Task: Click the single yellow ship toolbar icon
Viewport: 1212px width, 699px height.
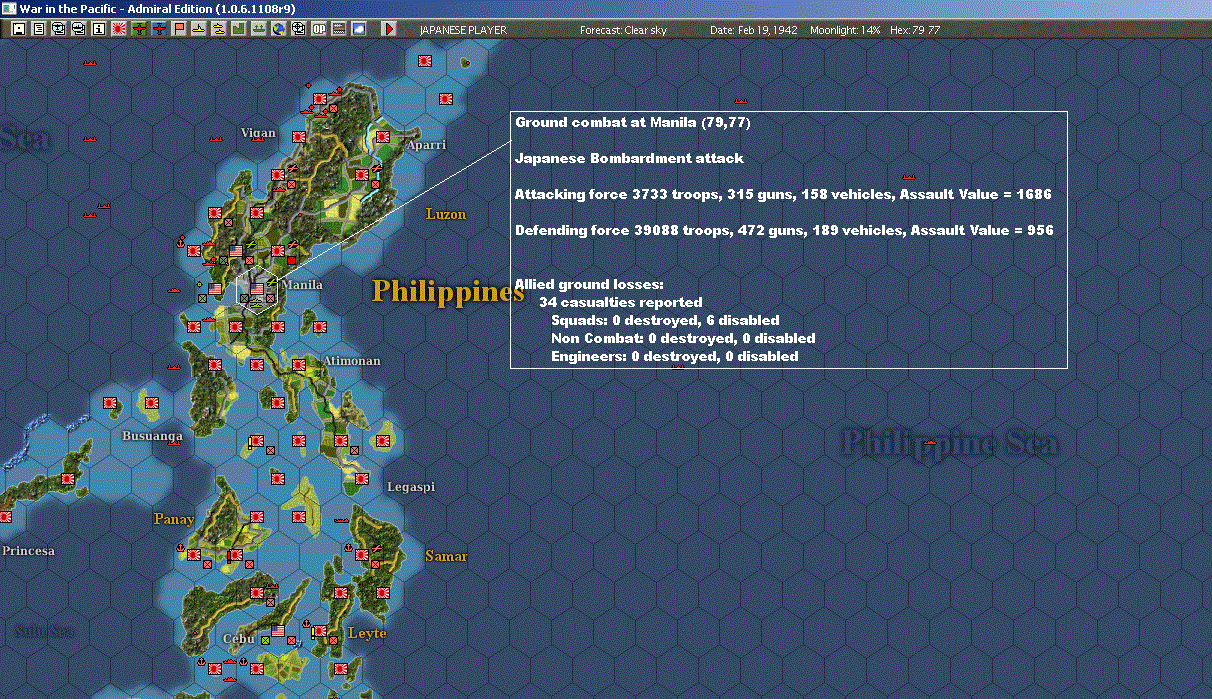Action: click(199, 29)
